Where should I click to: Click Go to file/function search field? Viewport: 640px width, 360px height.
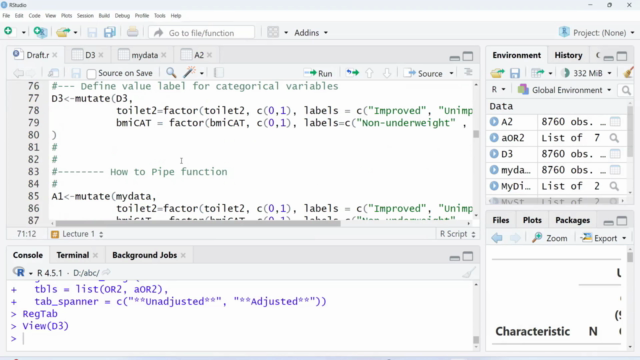click(x=202, y=33)
